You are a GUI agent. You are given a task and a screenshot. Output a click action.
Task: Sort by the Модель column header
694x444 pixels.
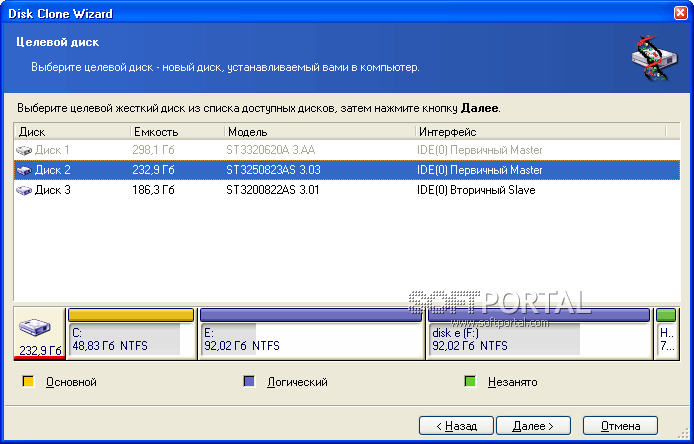tap(320, 132)
